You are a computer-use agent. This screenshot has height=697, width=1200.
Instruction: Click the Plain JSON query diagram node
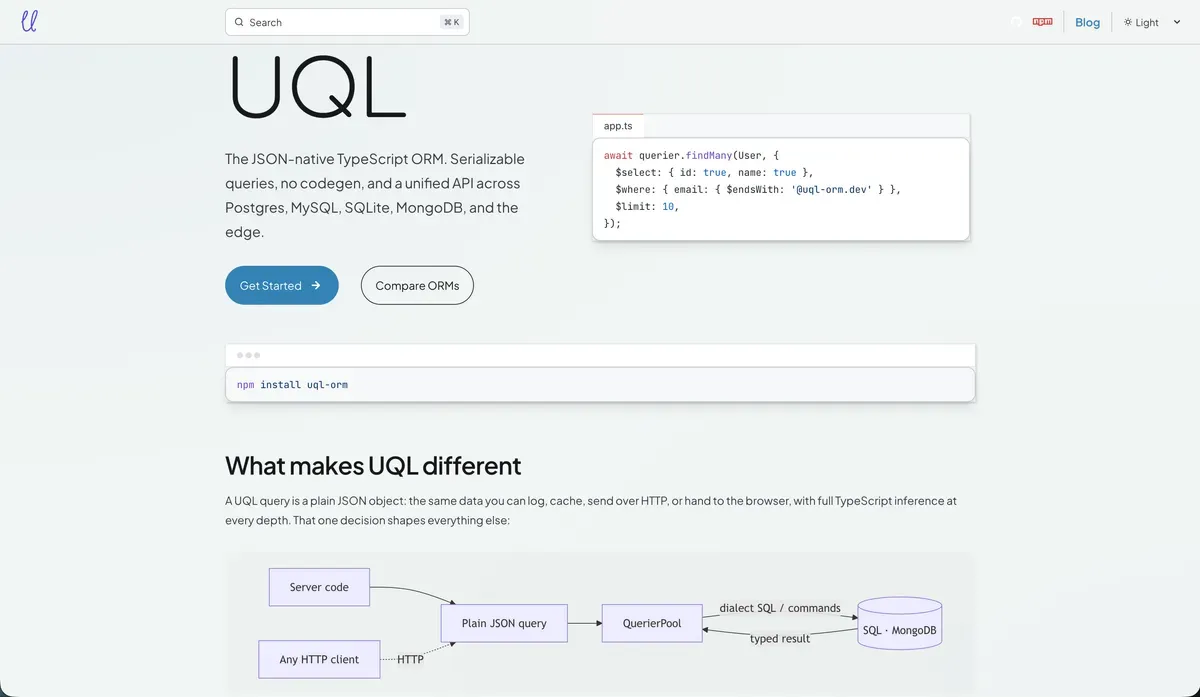click(x=504, y=623)
